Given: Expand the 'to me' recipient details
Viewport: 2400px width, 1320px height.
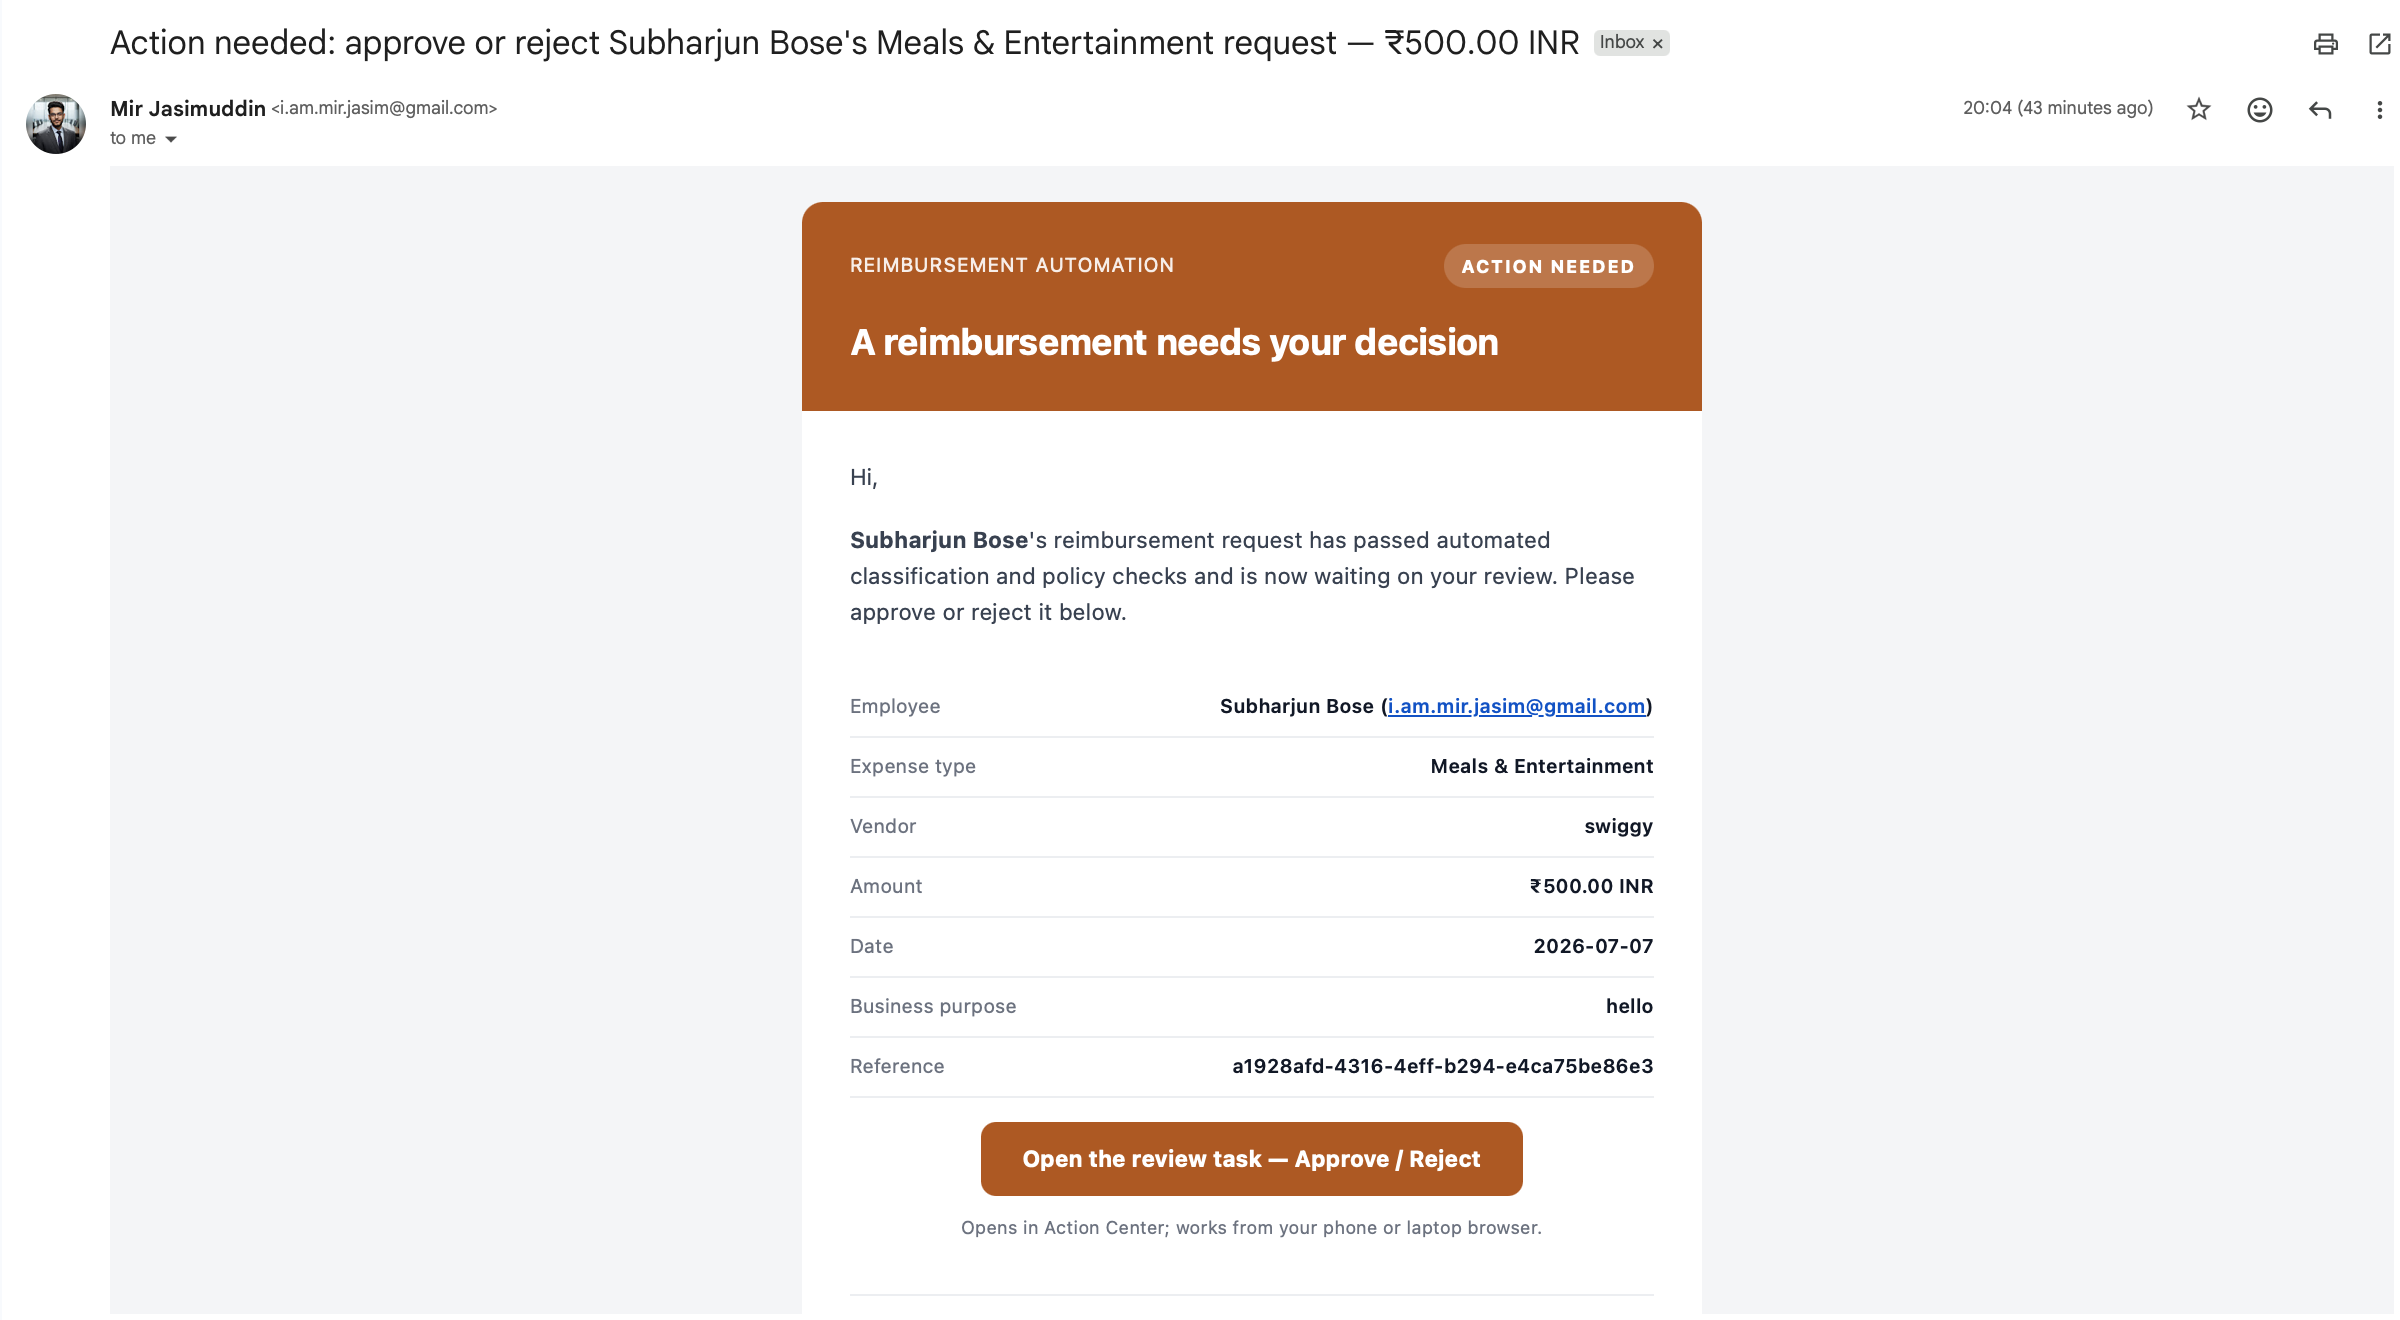Looking at the screenshot, I should (171, 139).
